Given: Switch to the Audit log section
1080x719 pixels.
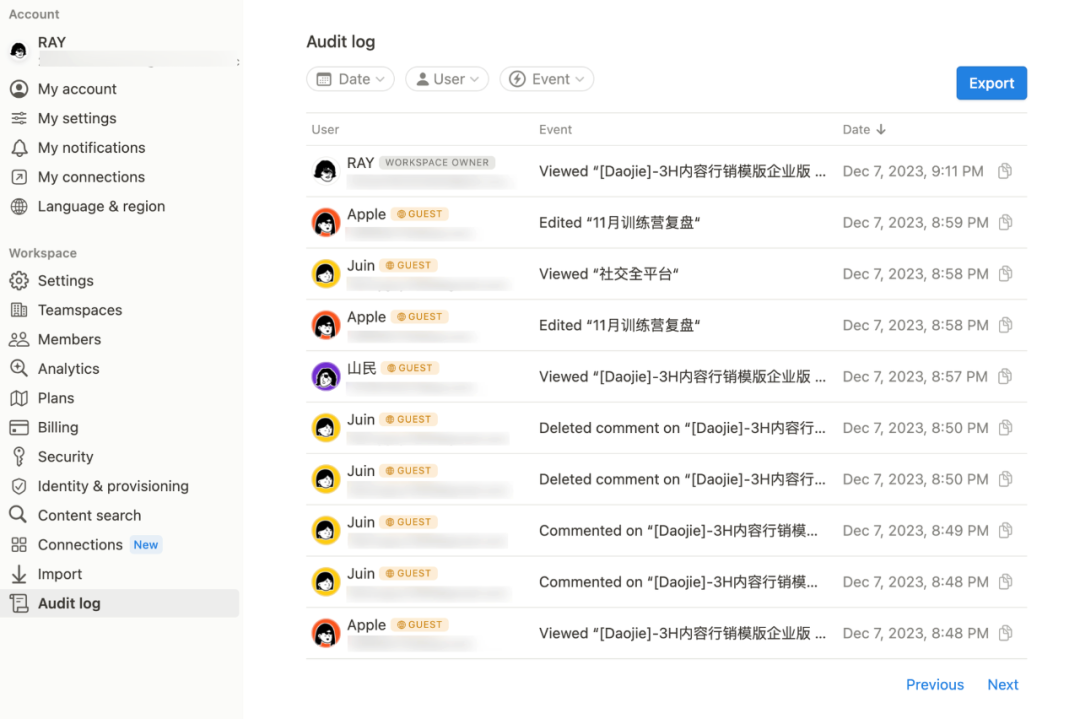Looking at the screenshot, I should click(x=71, y=603).
